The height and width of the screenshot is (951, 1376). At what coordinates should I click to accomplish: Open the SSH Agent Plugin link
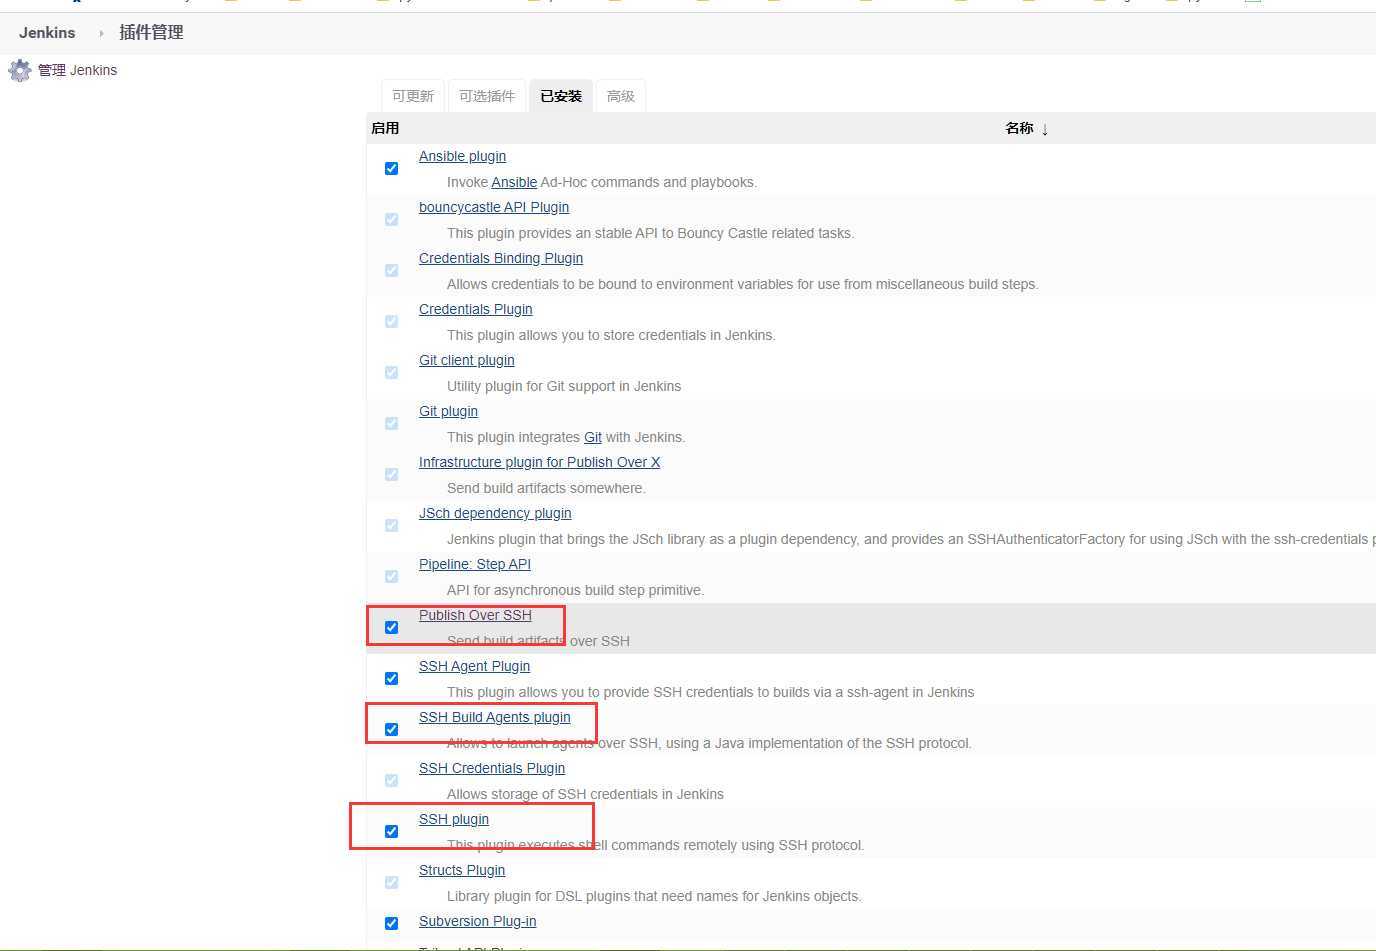474,666
